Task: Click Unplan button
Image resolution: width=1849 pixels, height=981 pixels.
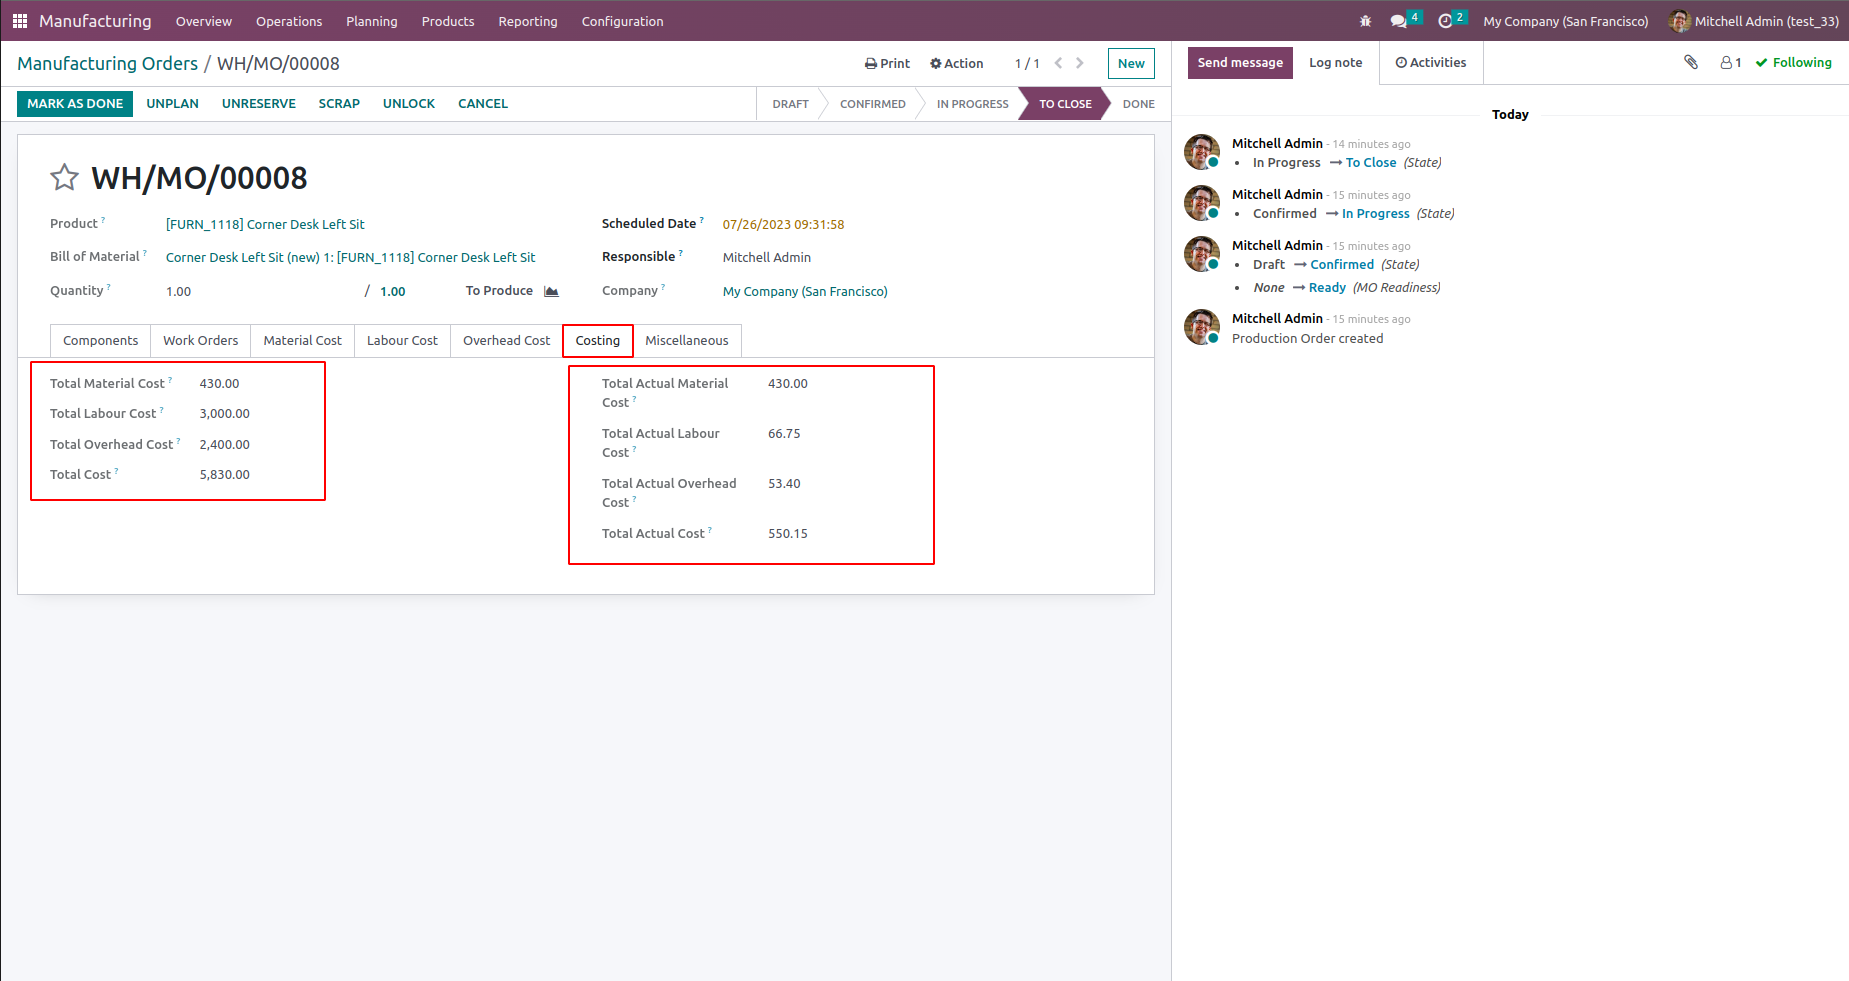Action: point(172,104)
